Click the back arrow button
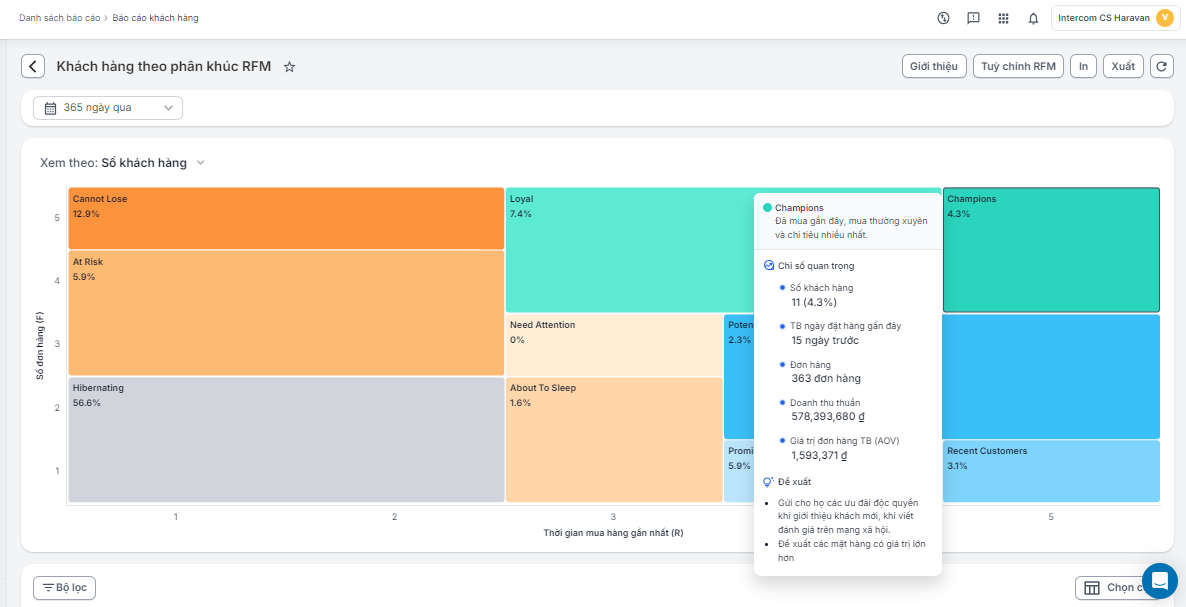Viewport: 1186px width, 607px height. click(x=33, y=66)
